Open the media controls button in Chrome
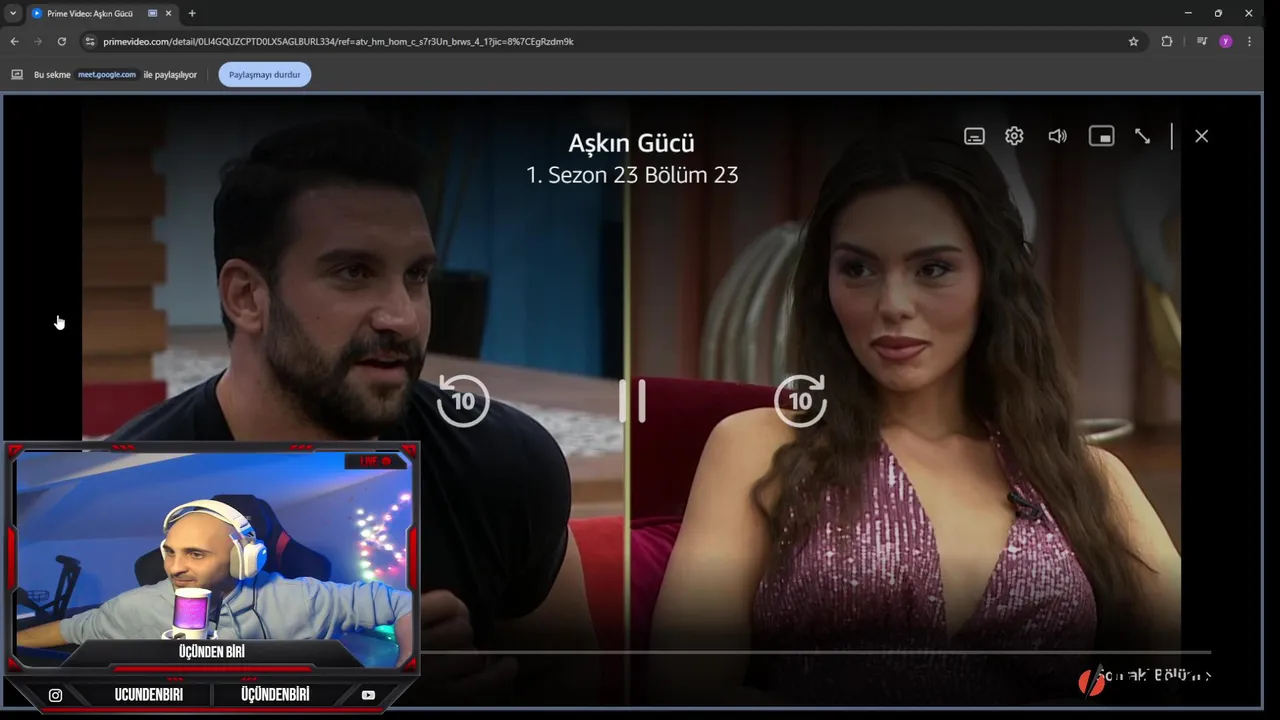This screenshot has height=720, width=1280. pyautogui.click(x=1201, y=41)
